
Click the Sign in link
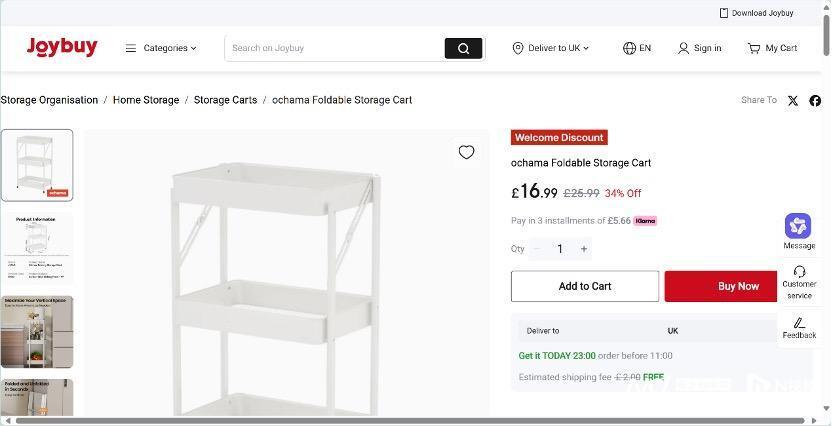[699, 48]
